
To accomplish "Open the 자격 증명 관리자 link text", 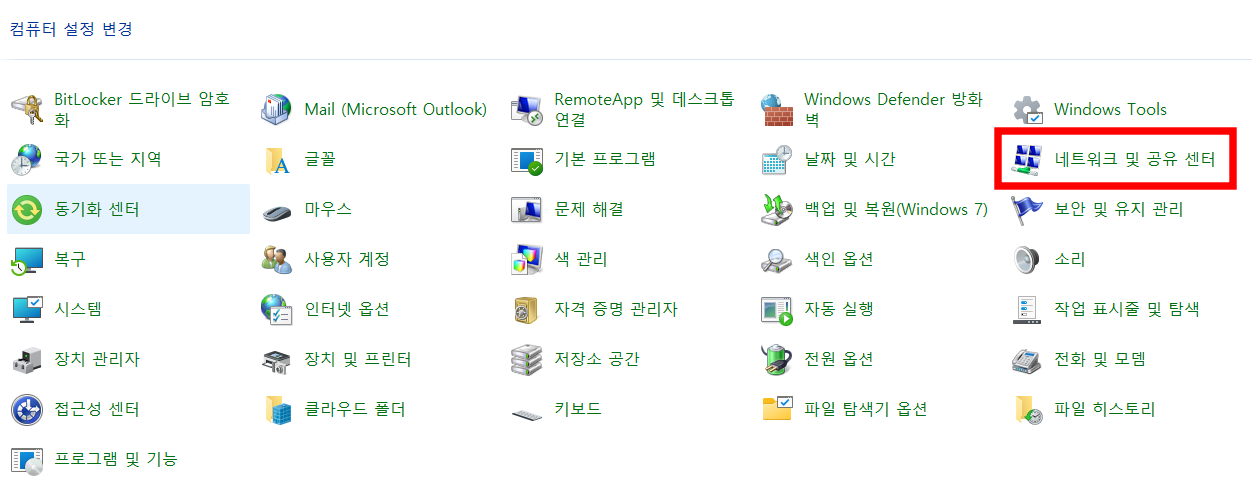I will pos(616,309).
